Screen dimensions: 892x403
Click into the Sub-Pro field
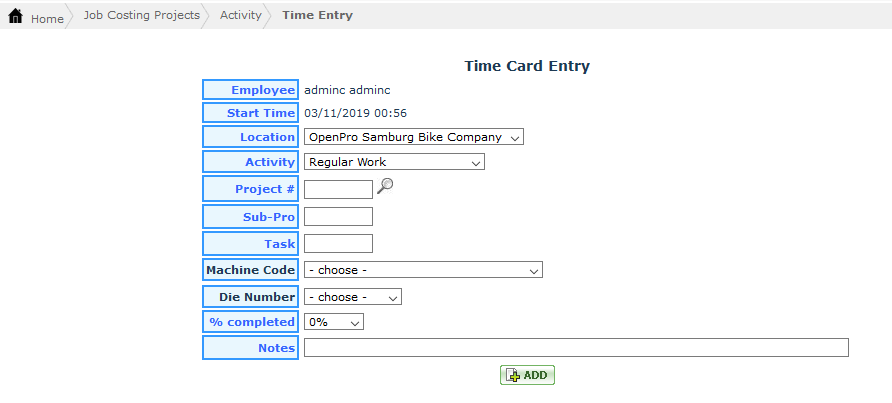click(338, 217)
